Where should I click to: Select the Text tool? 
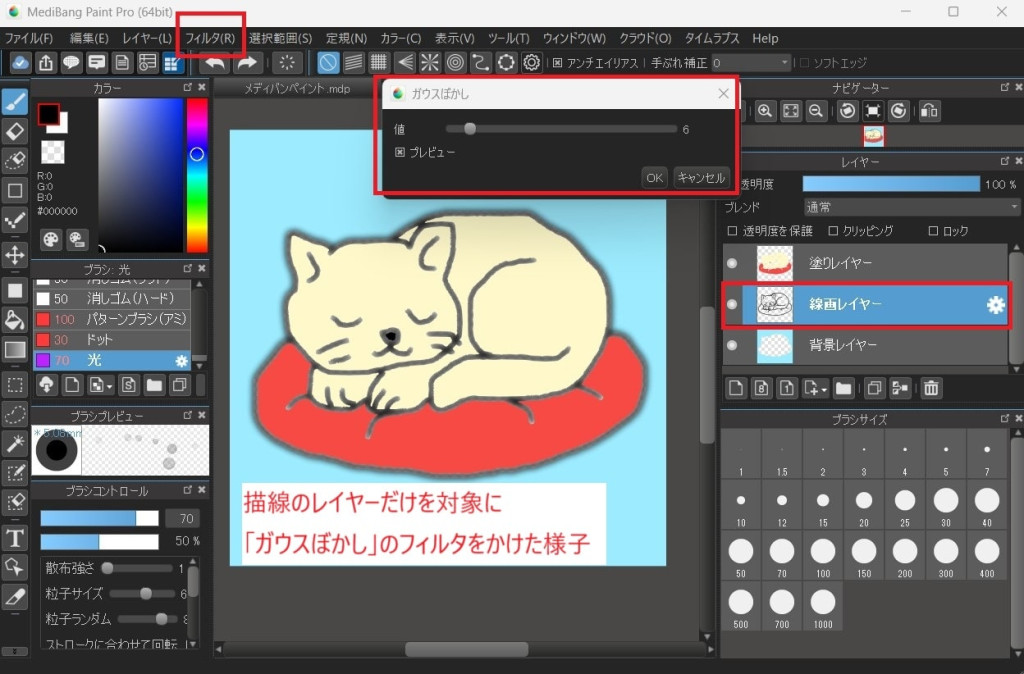point(14,538)
